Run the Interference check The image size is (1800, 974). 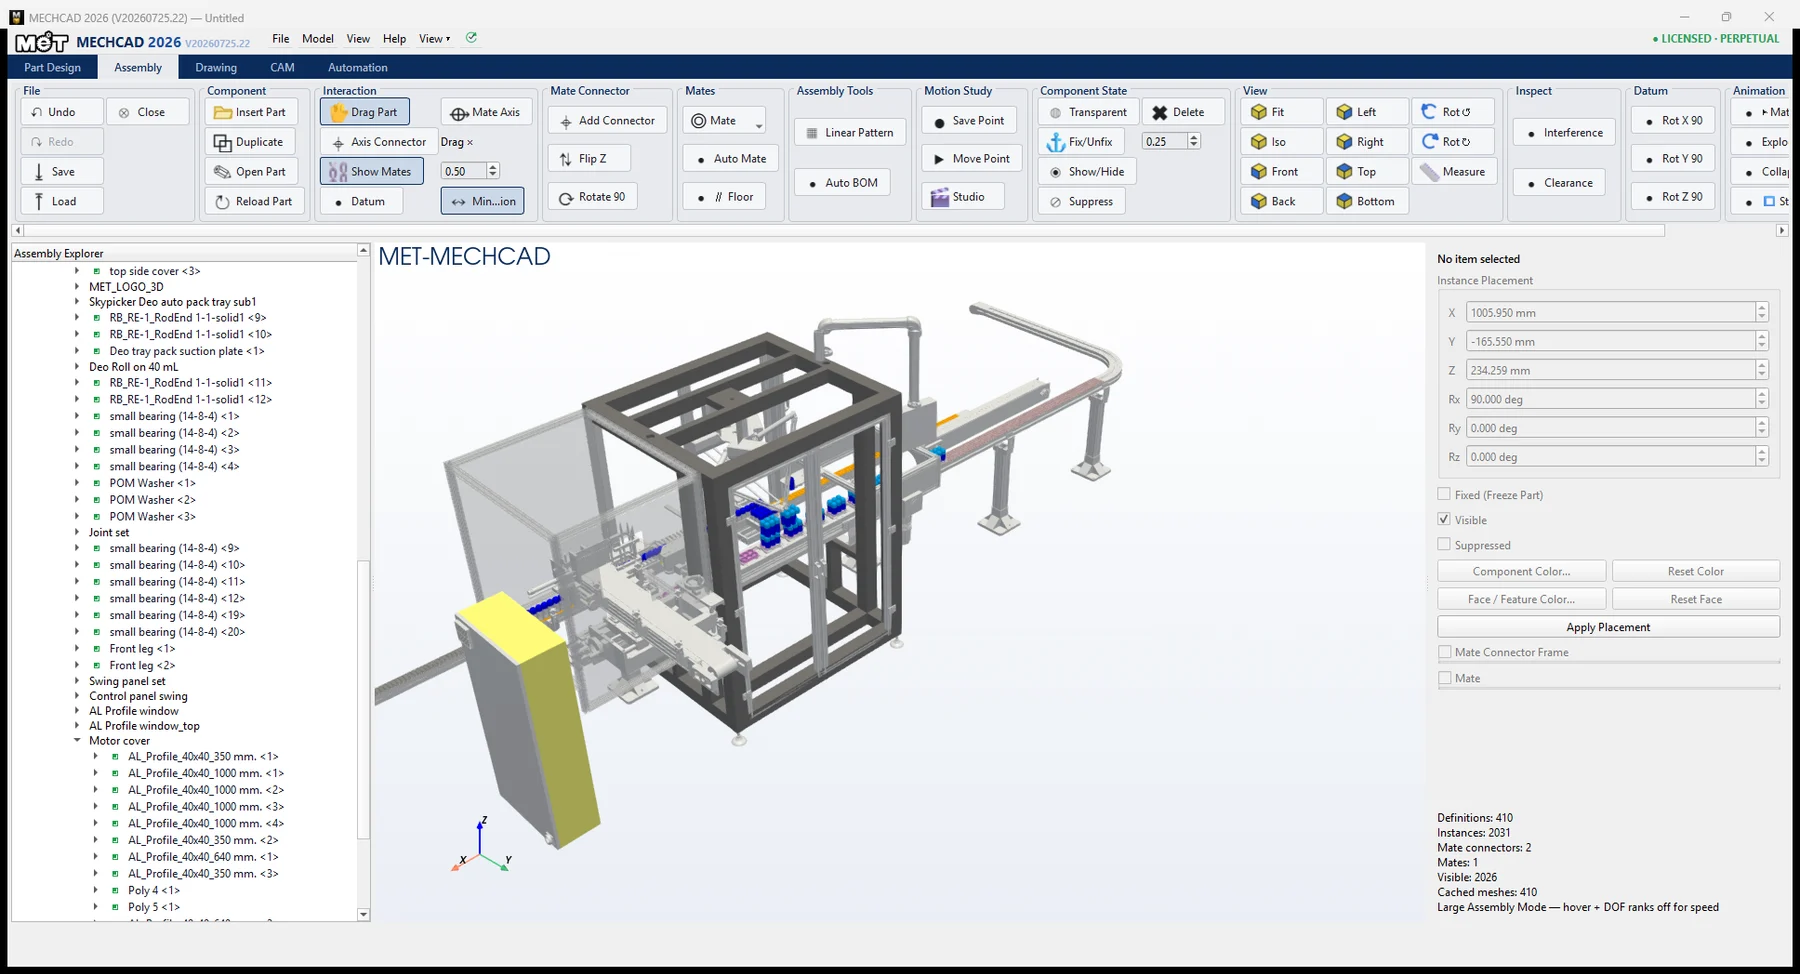pos(1563,133)
